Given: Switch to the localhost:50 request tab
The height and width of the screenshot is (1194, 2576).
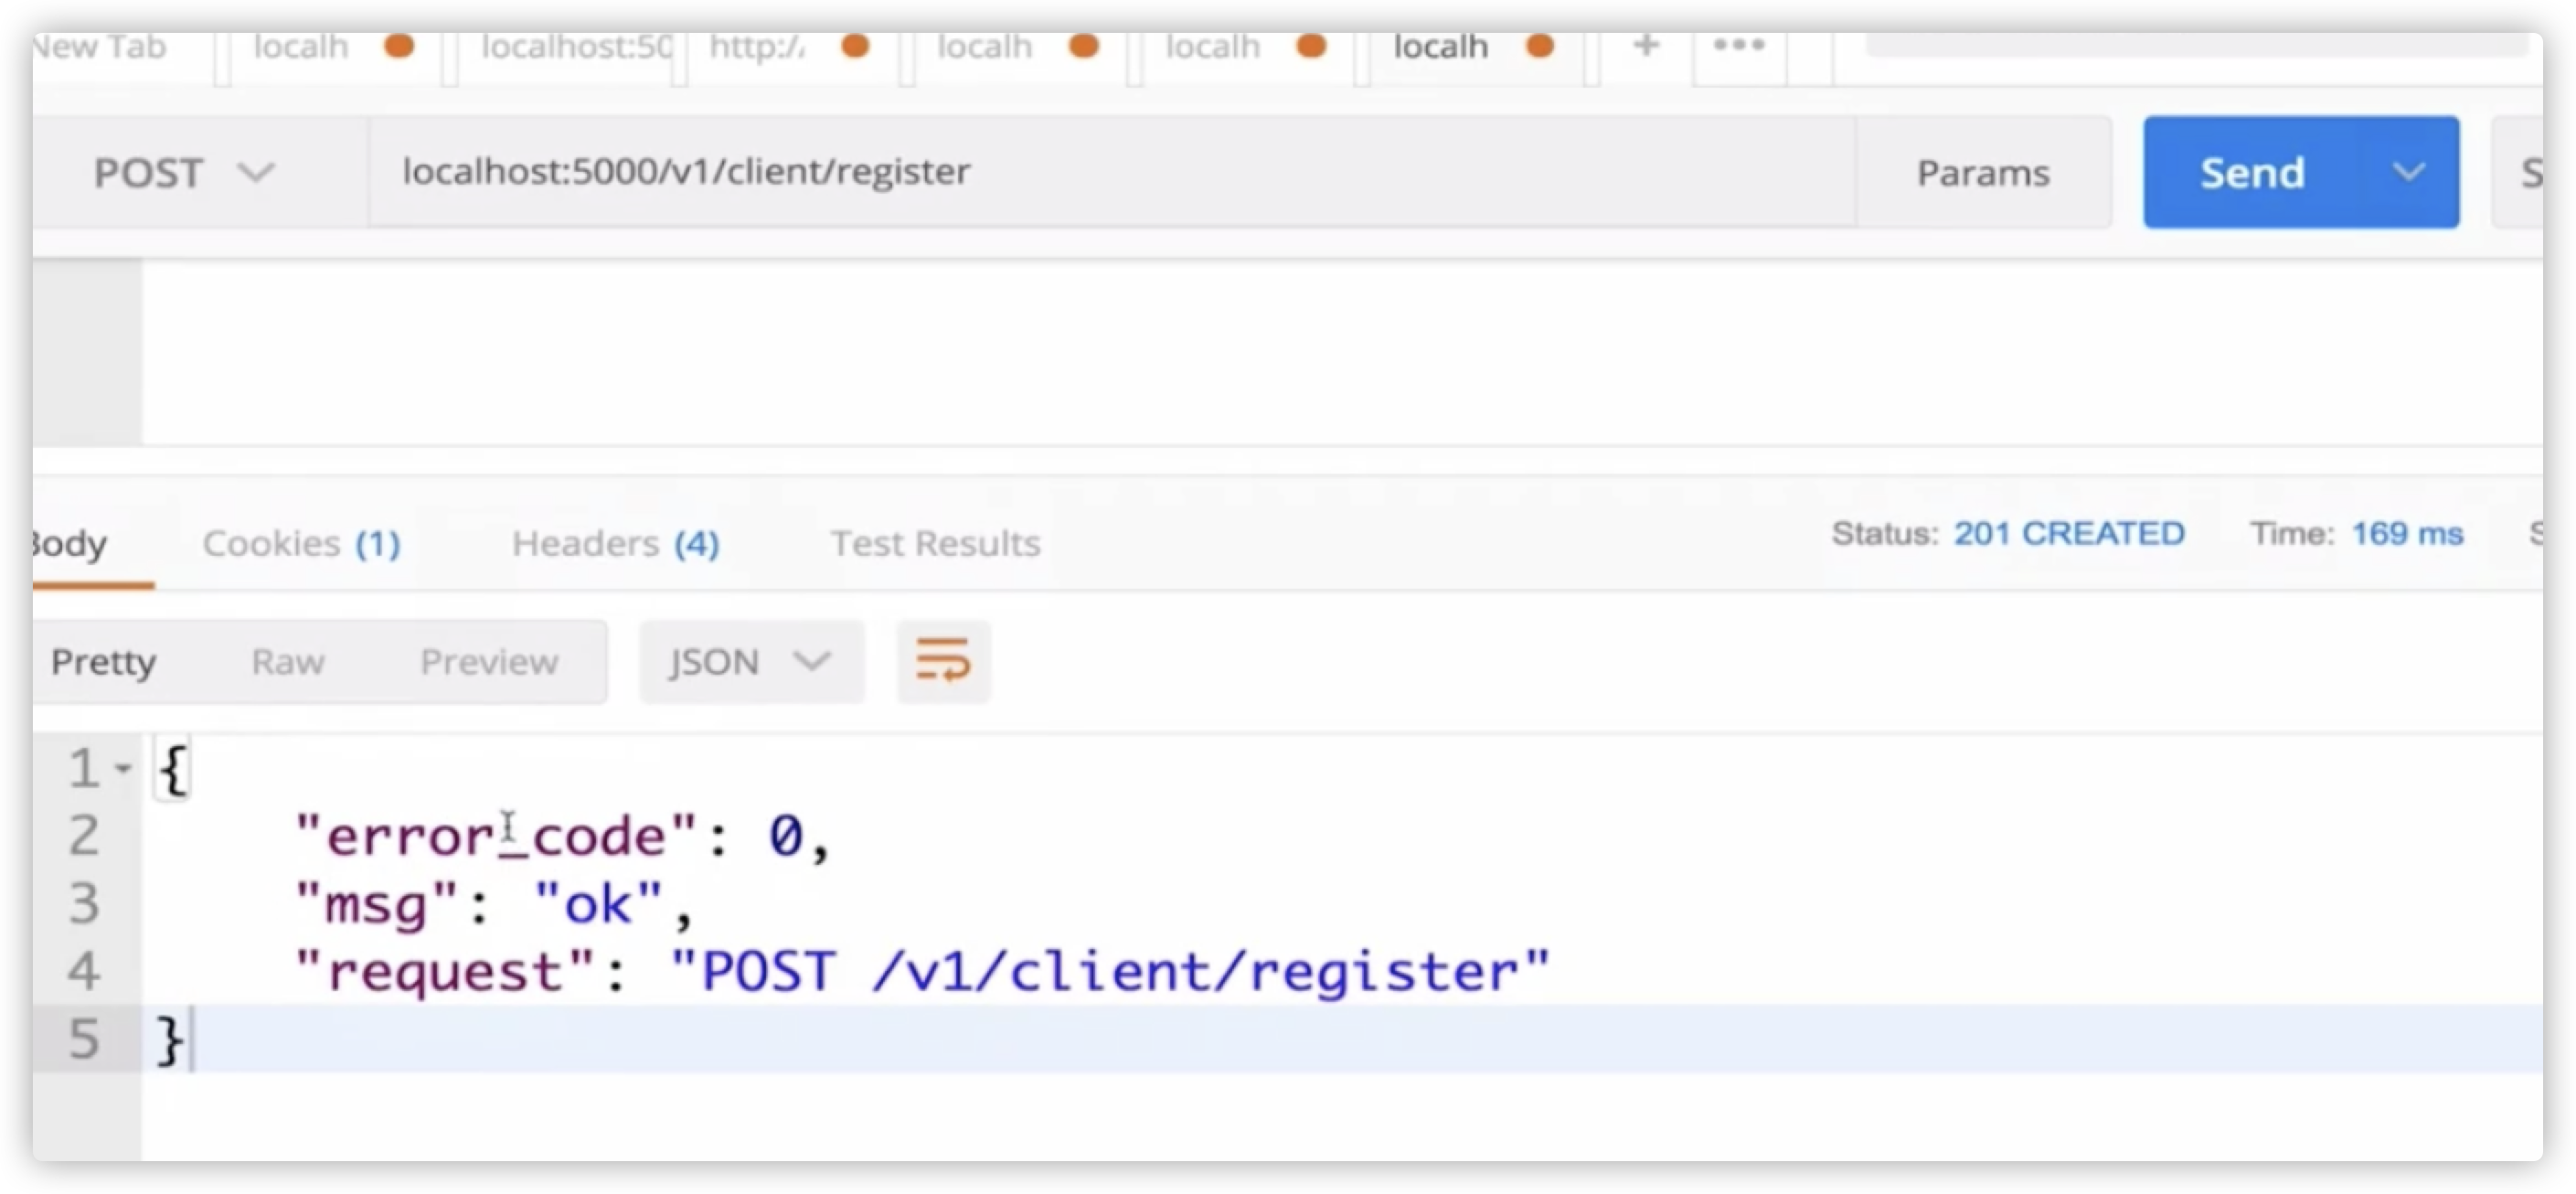Looking at the screenshot, I should (x=575, y=47).
